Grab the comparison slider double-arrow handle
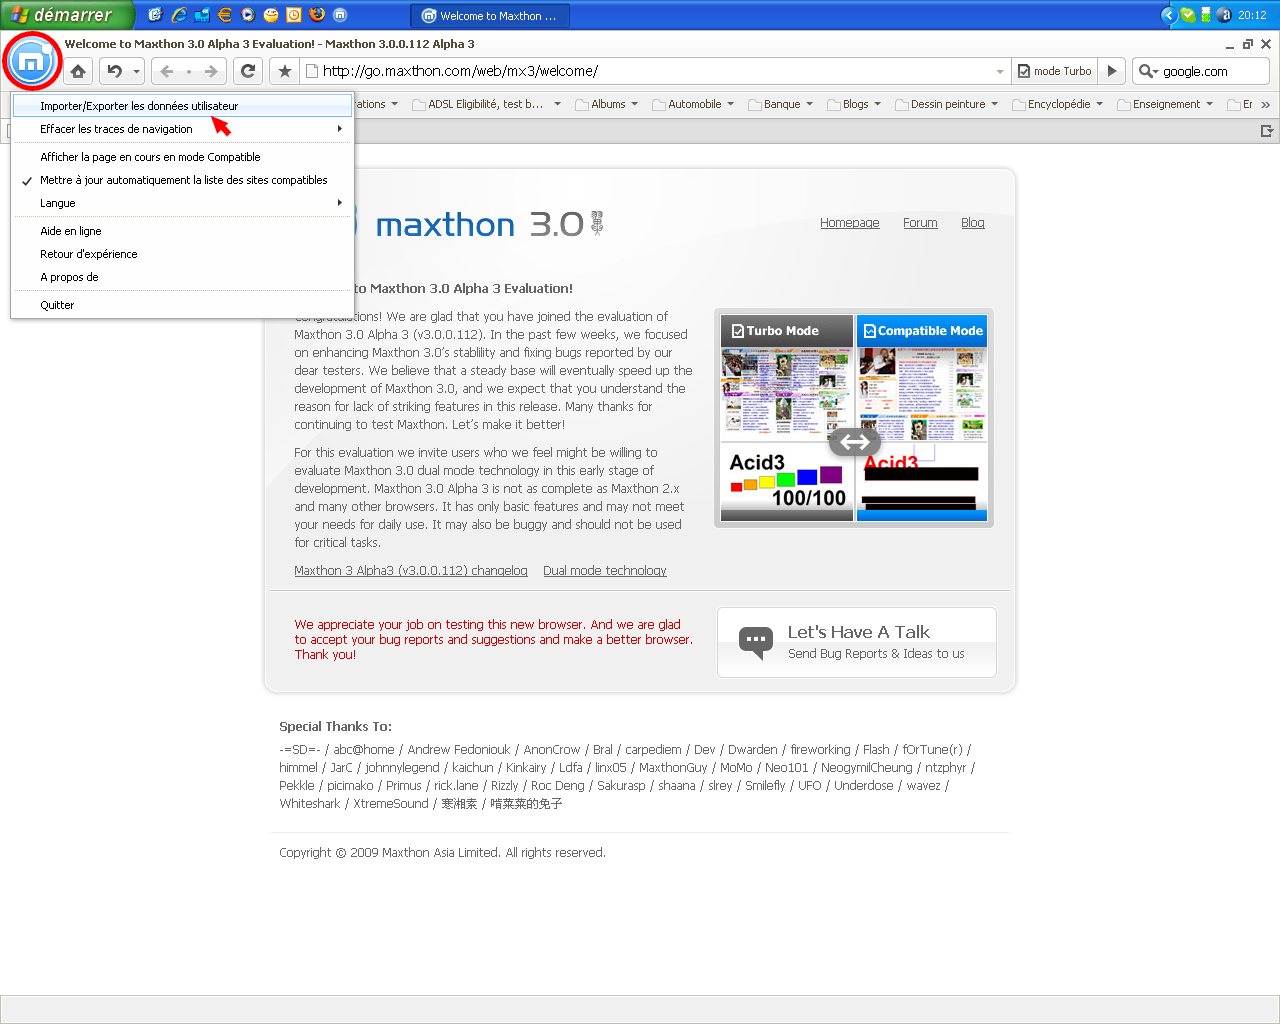Viewport: 1280px width, 1024px height. pos(855,442)
